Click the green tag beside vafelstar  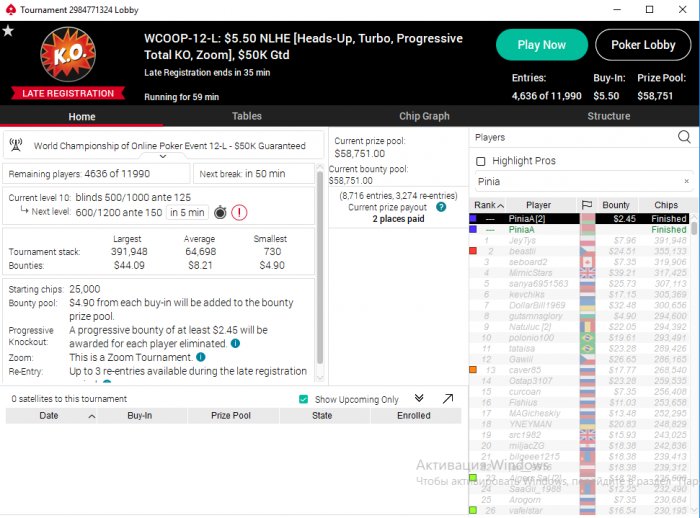pyautogui.click(x=473, y=510)
